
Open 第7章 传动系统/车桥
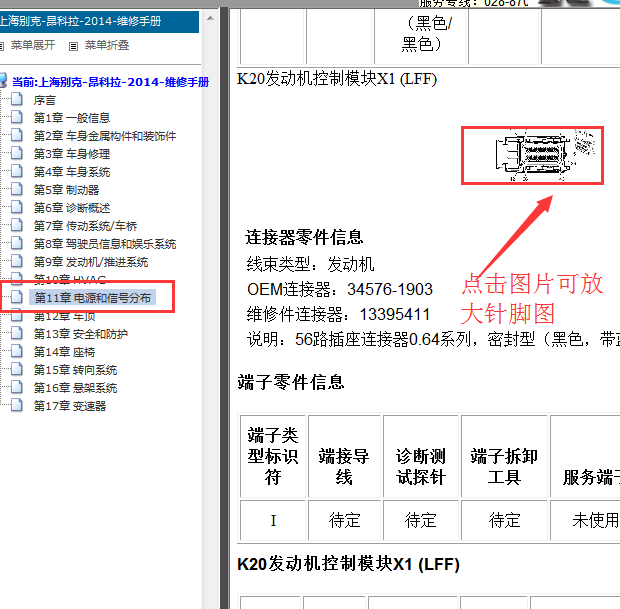pos(85,226)
